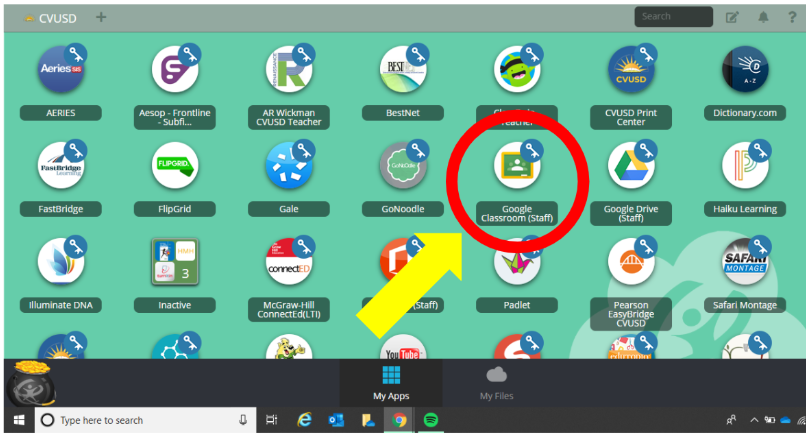
Task: Open the Windows Start menu
Action: (x=19, y=420)
